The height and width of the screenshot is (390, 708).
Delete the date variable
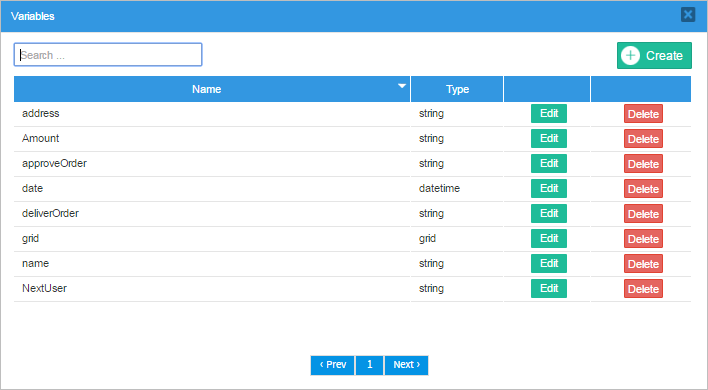643,189
